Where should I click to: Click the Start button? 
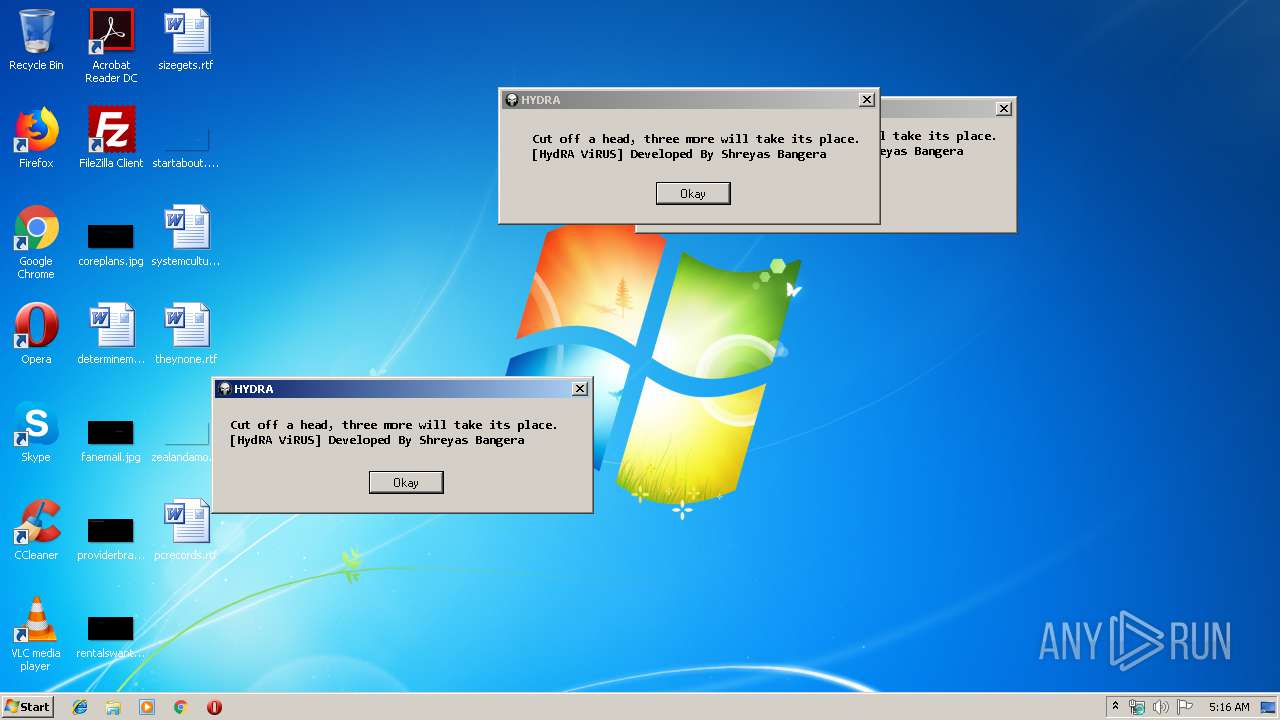tap(28, 707)
